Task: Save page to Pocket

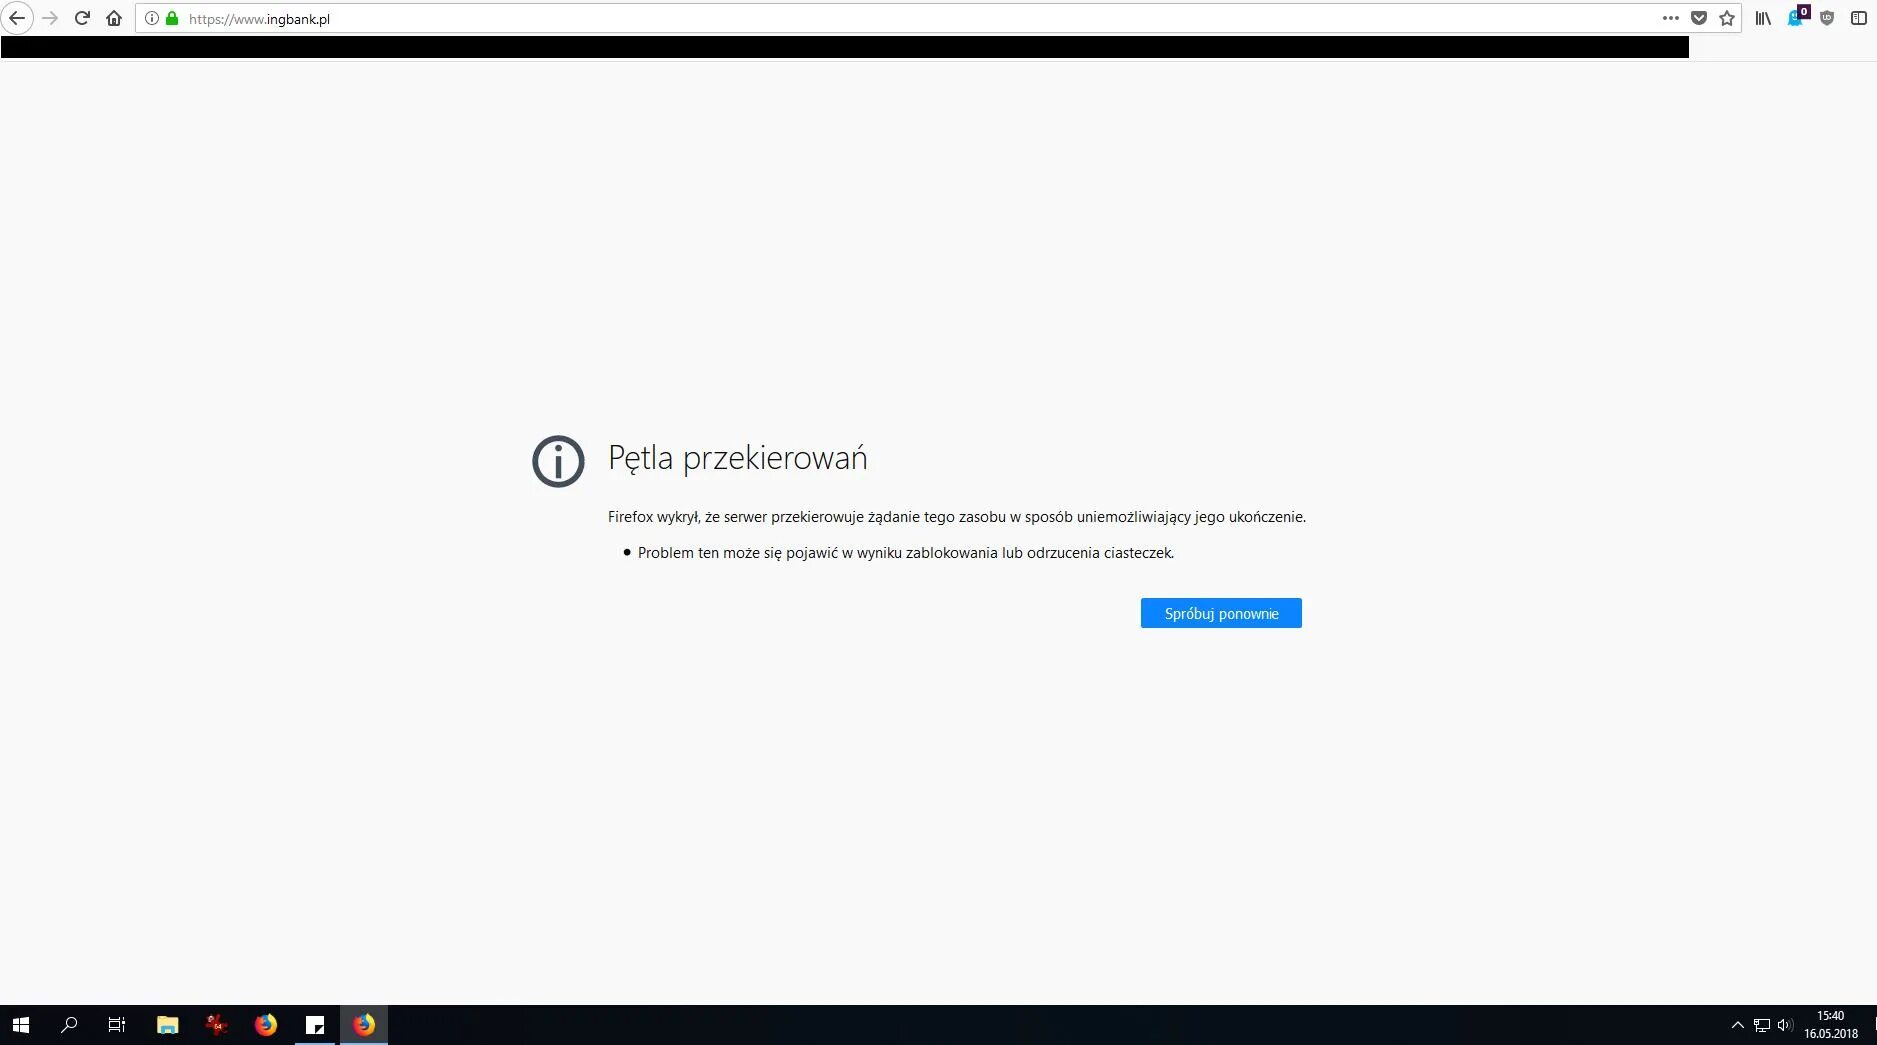Action: (1698, 18)
